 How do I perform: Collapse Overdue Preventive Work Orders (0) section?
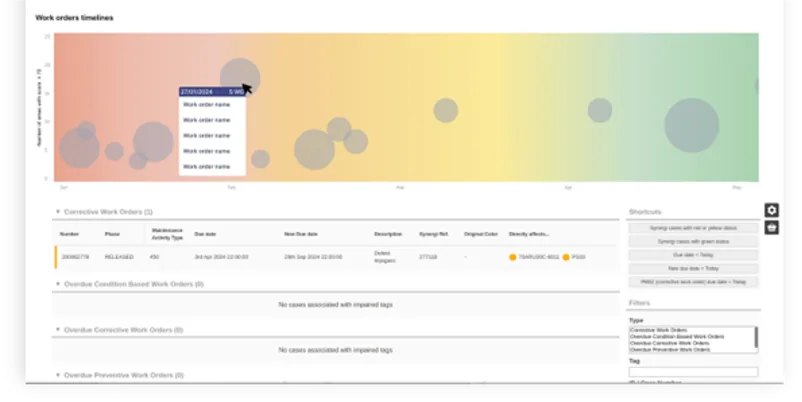coord(58,375)
